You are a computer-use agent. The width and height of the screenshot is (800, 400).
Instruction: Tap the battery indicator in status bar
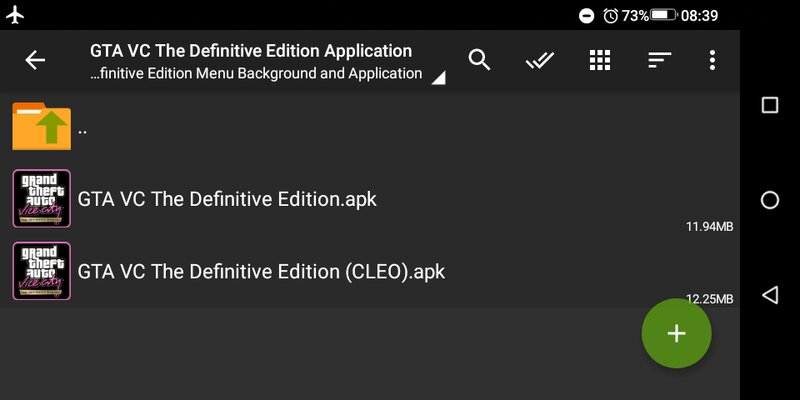pyautogui.click(x=664, y=15)
